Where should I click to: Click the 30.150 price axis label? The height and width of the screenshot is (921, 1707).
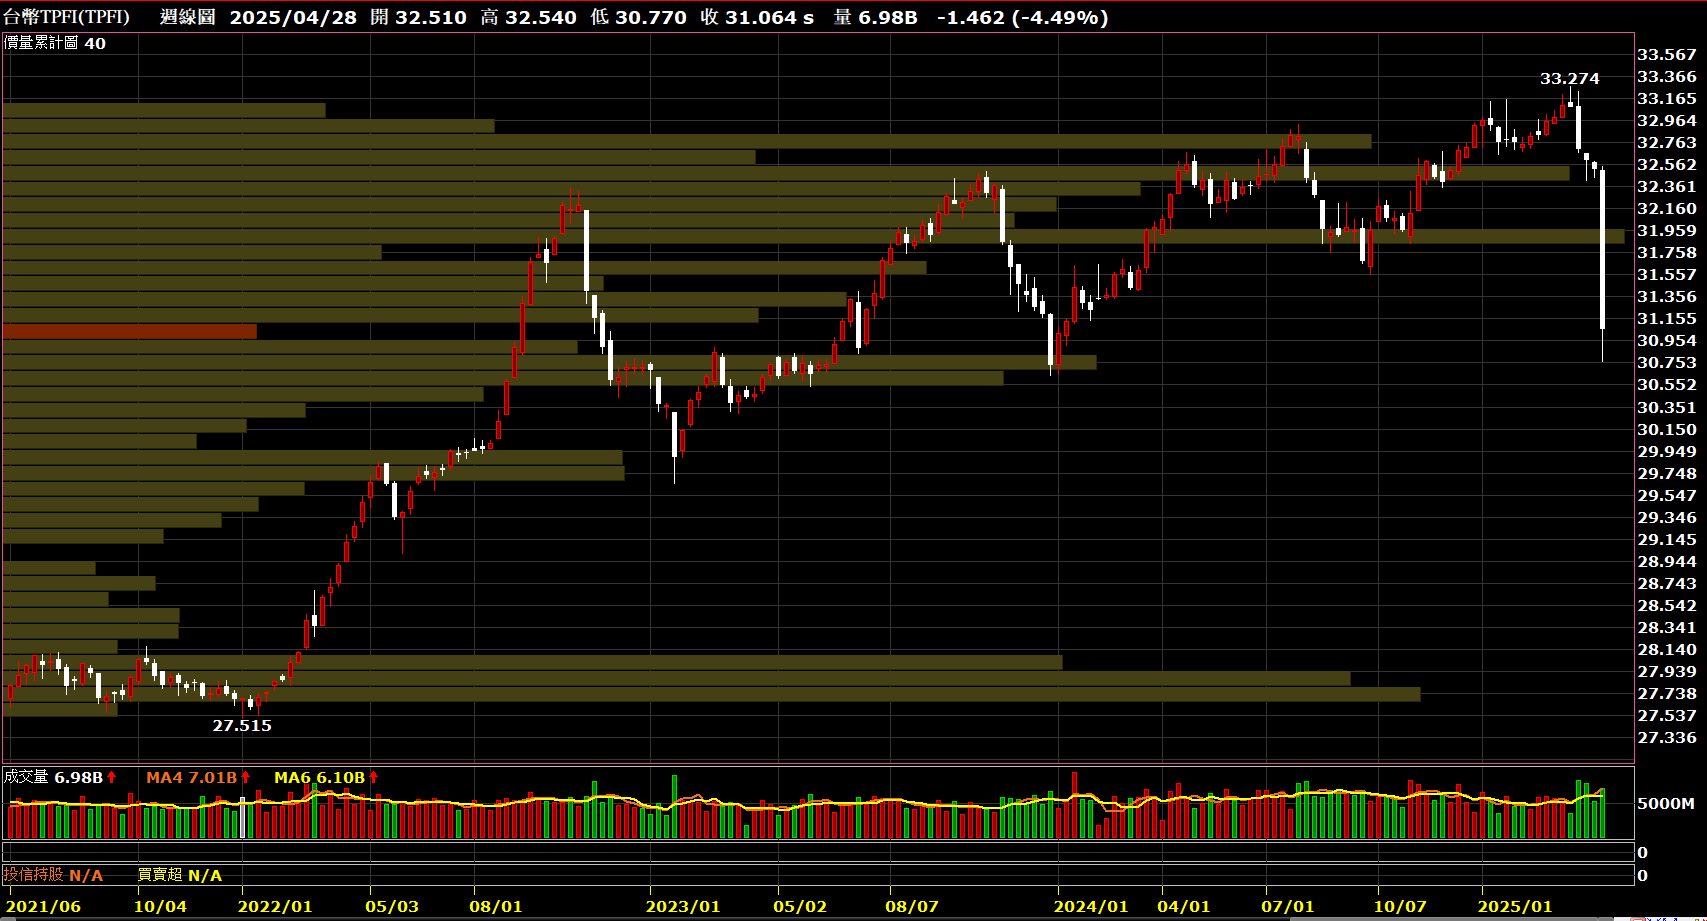click(1667, 429)
